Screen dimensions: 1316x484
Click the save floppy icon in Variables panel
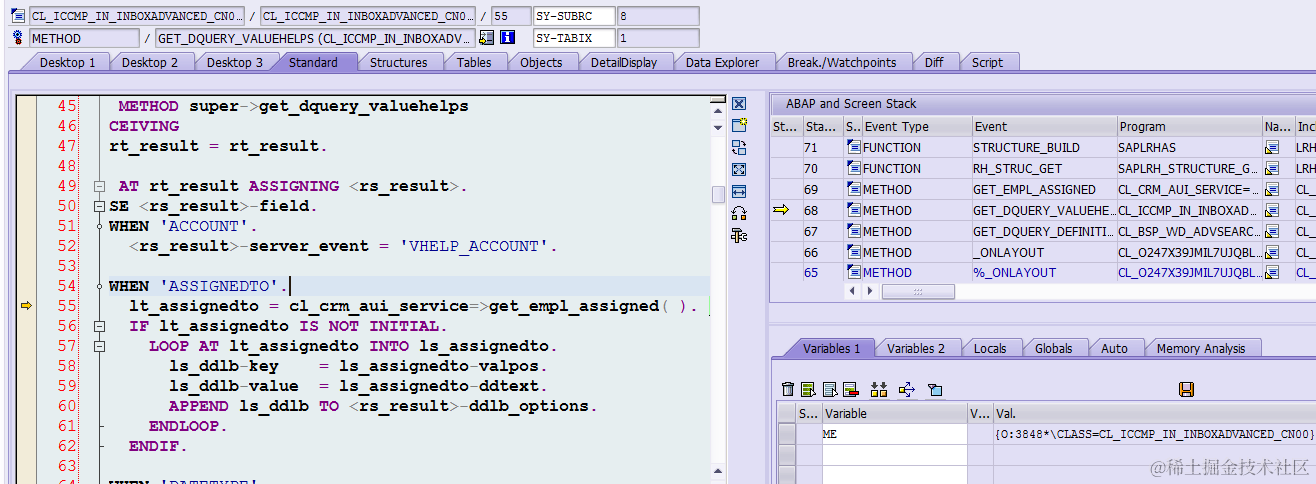pos(1187,389)
